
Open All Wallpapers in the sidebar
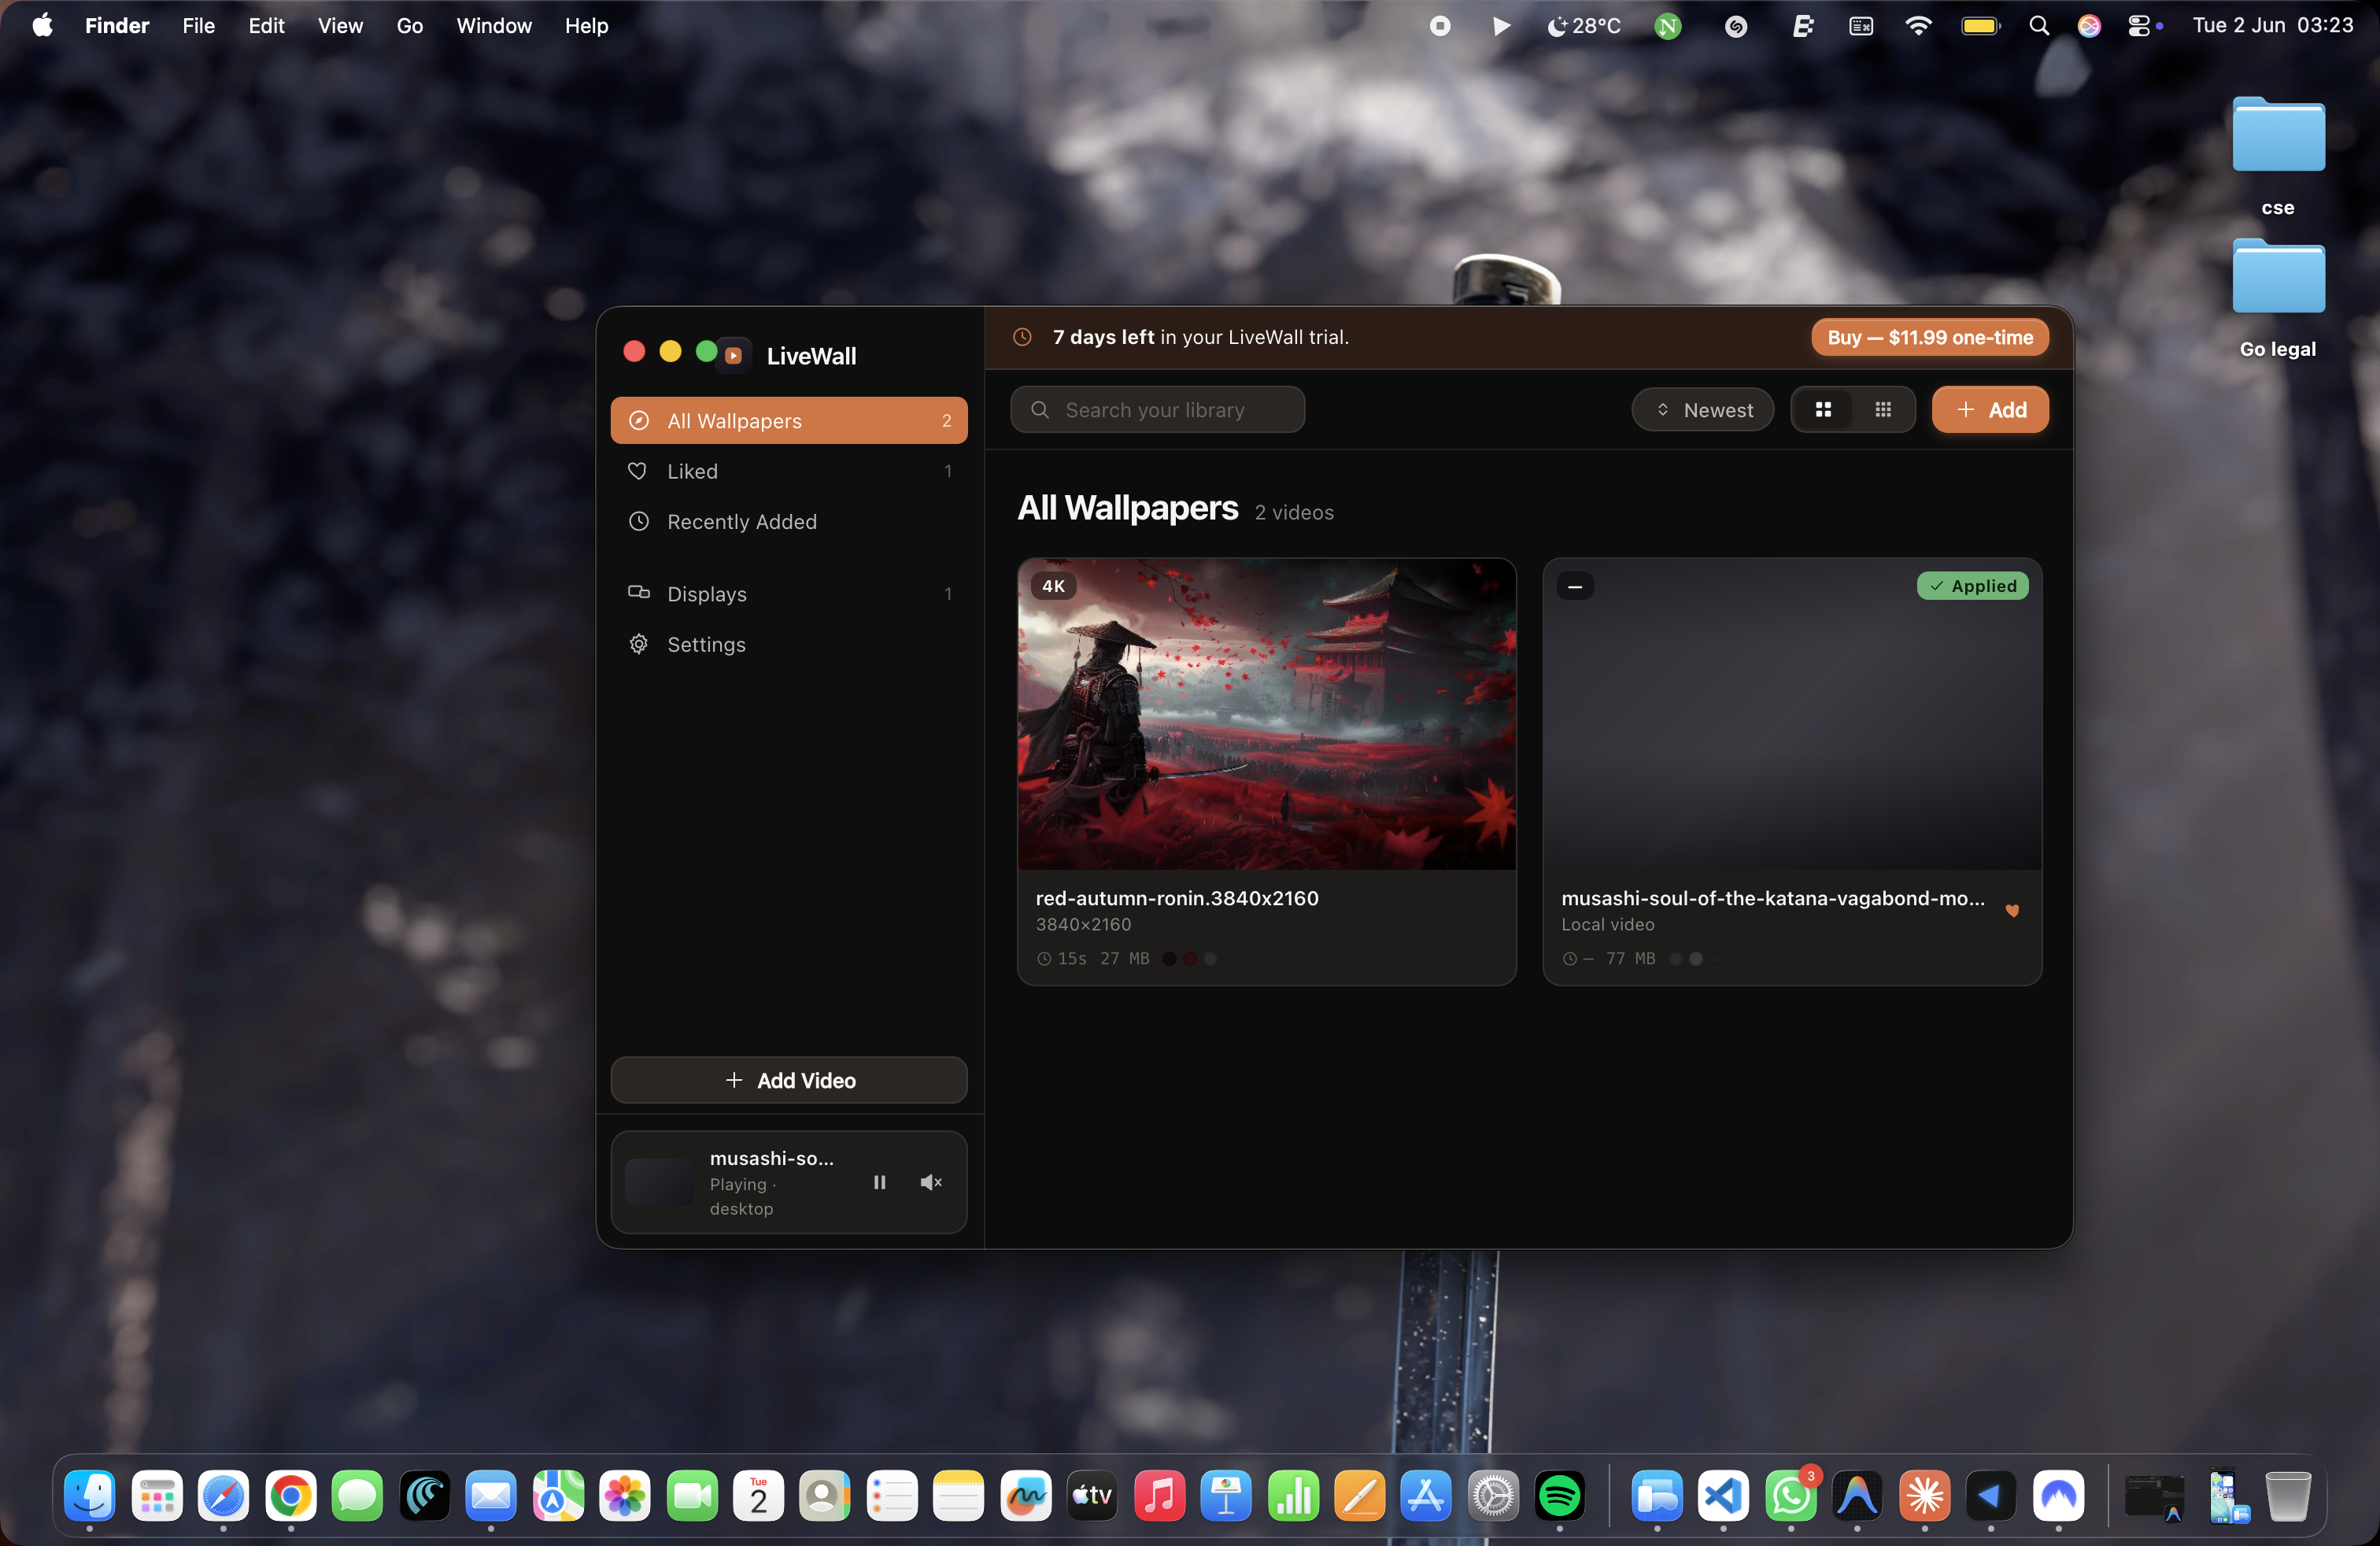tap(788, 420)
